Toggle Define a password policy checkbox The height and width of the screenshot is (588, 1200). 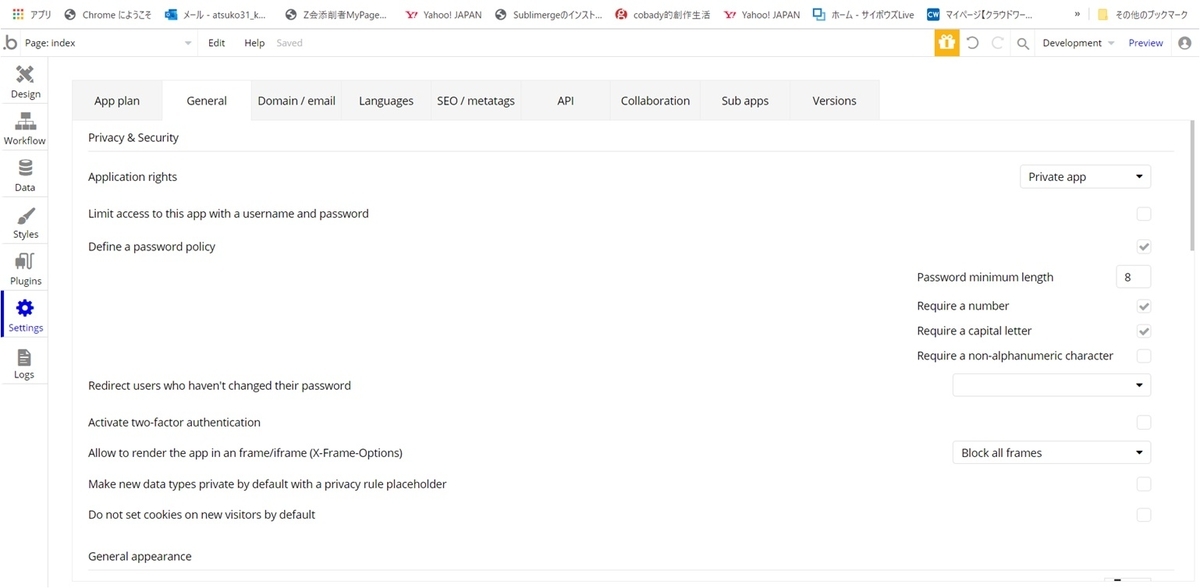tap(1144, 246)
